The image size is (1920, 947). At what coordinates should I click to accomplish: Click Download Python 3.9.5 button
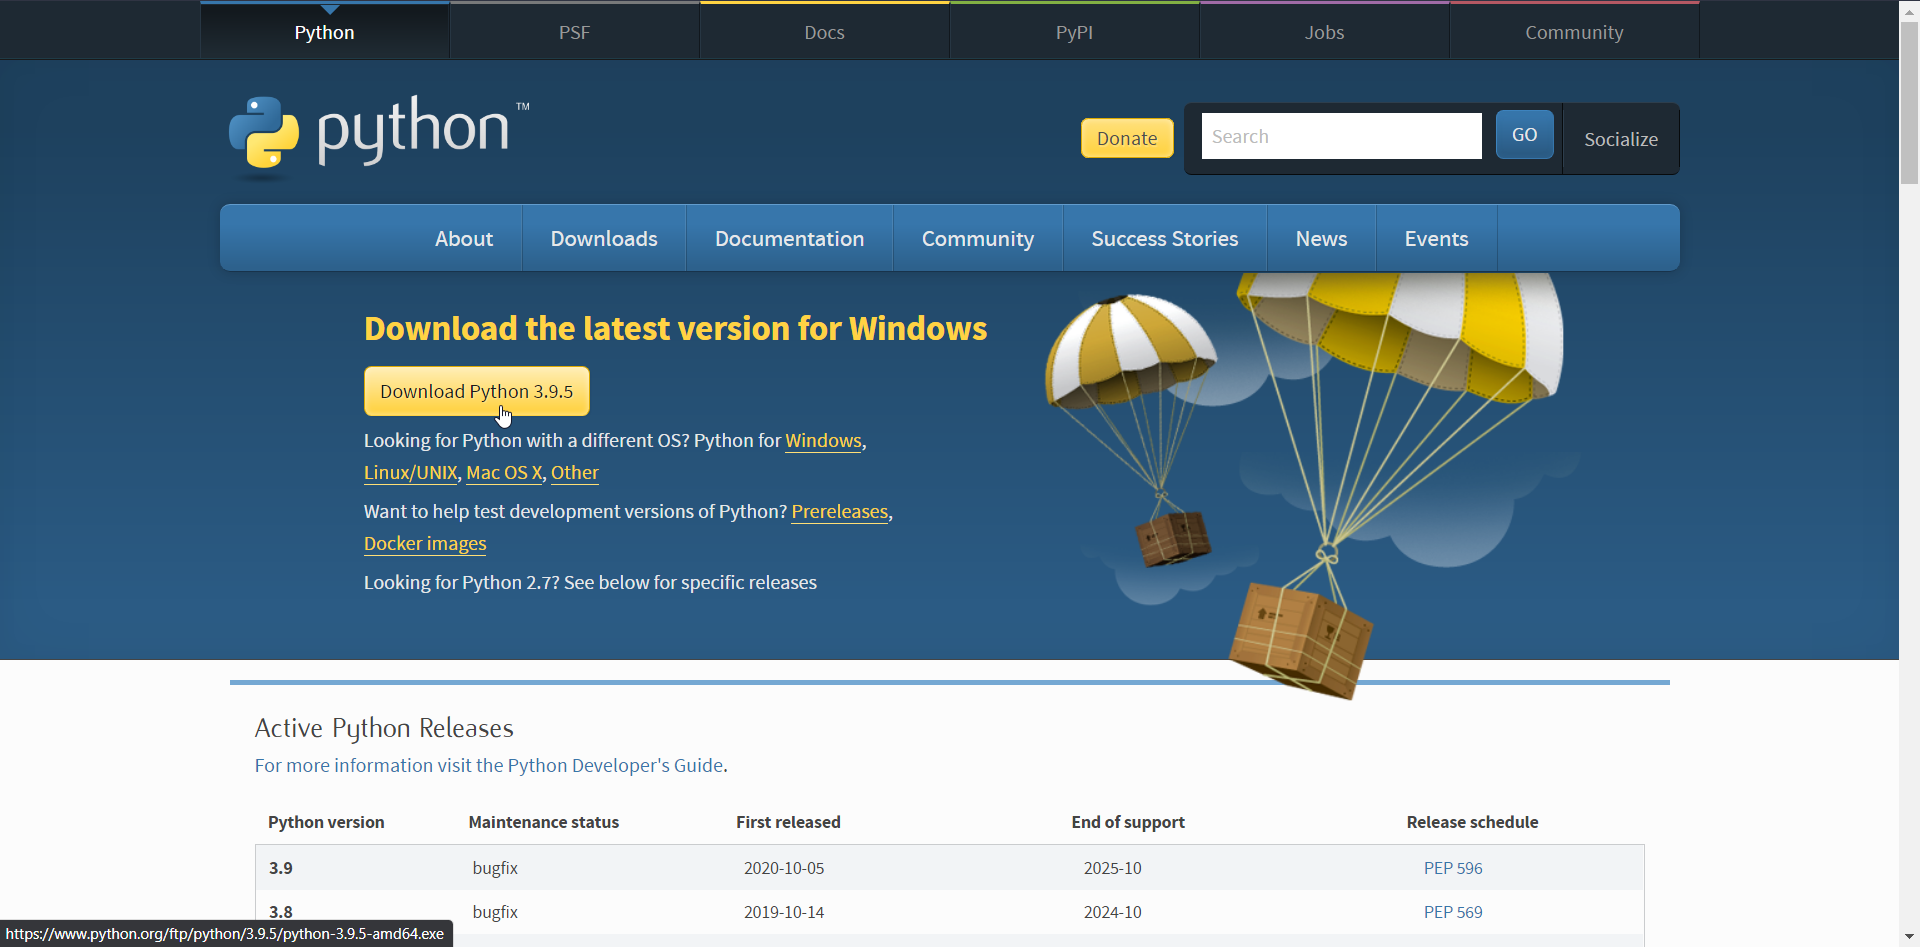pos(477,391)
